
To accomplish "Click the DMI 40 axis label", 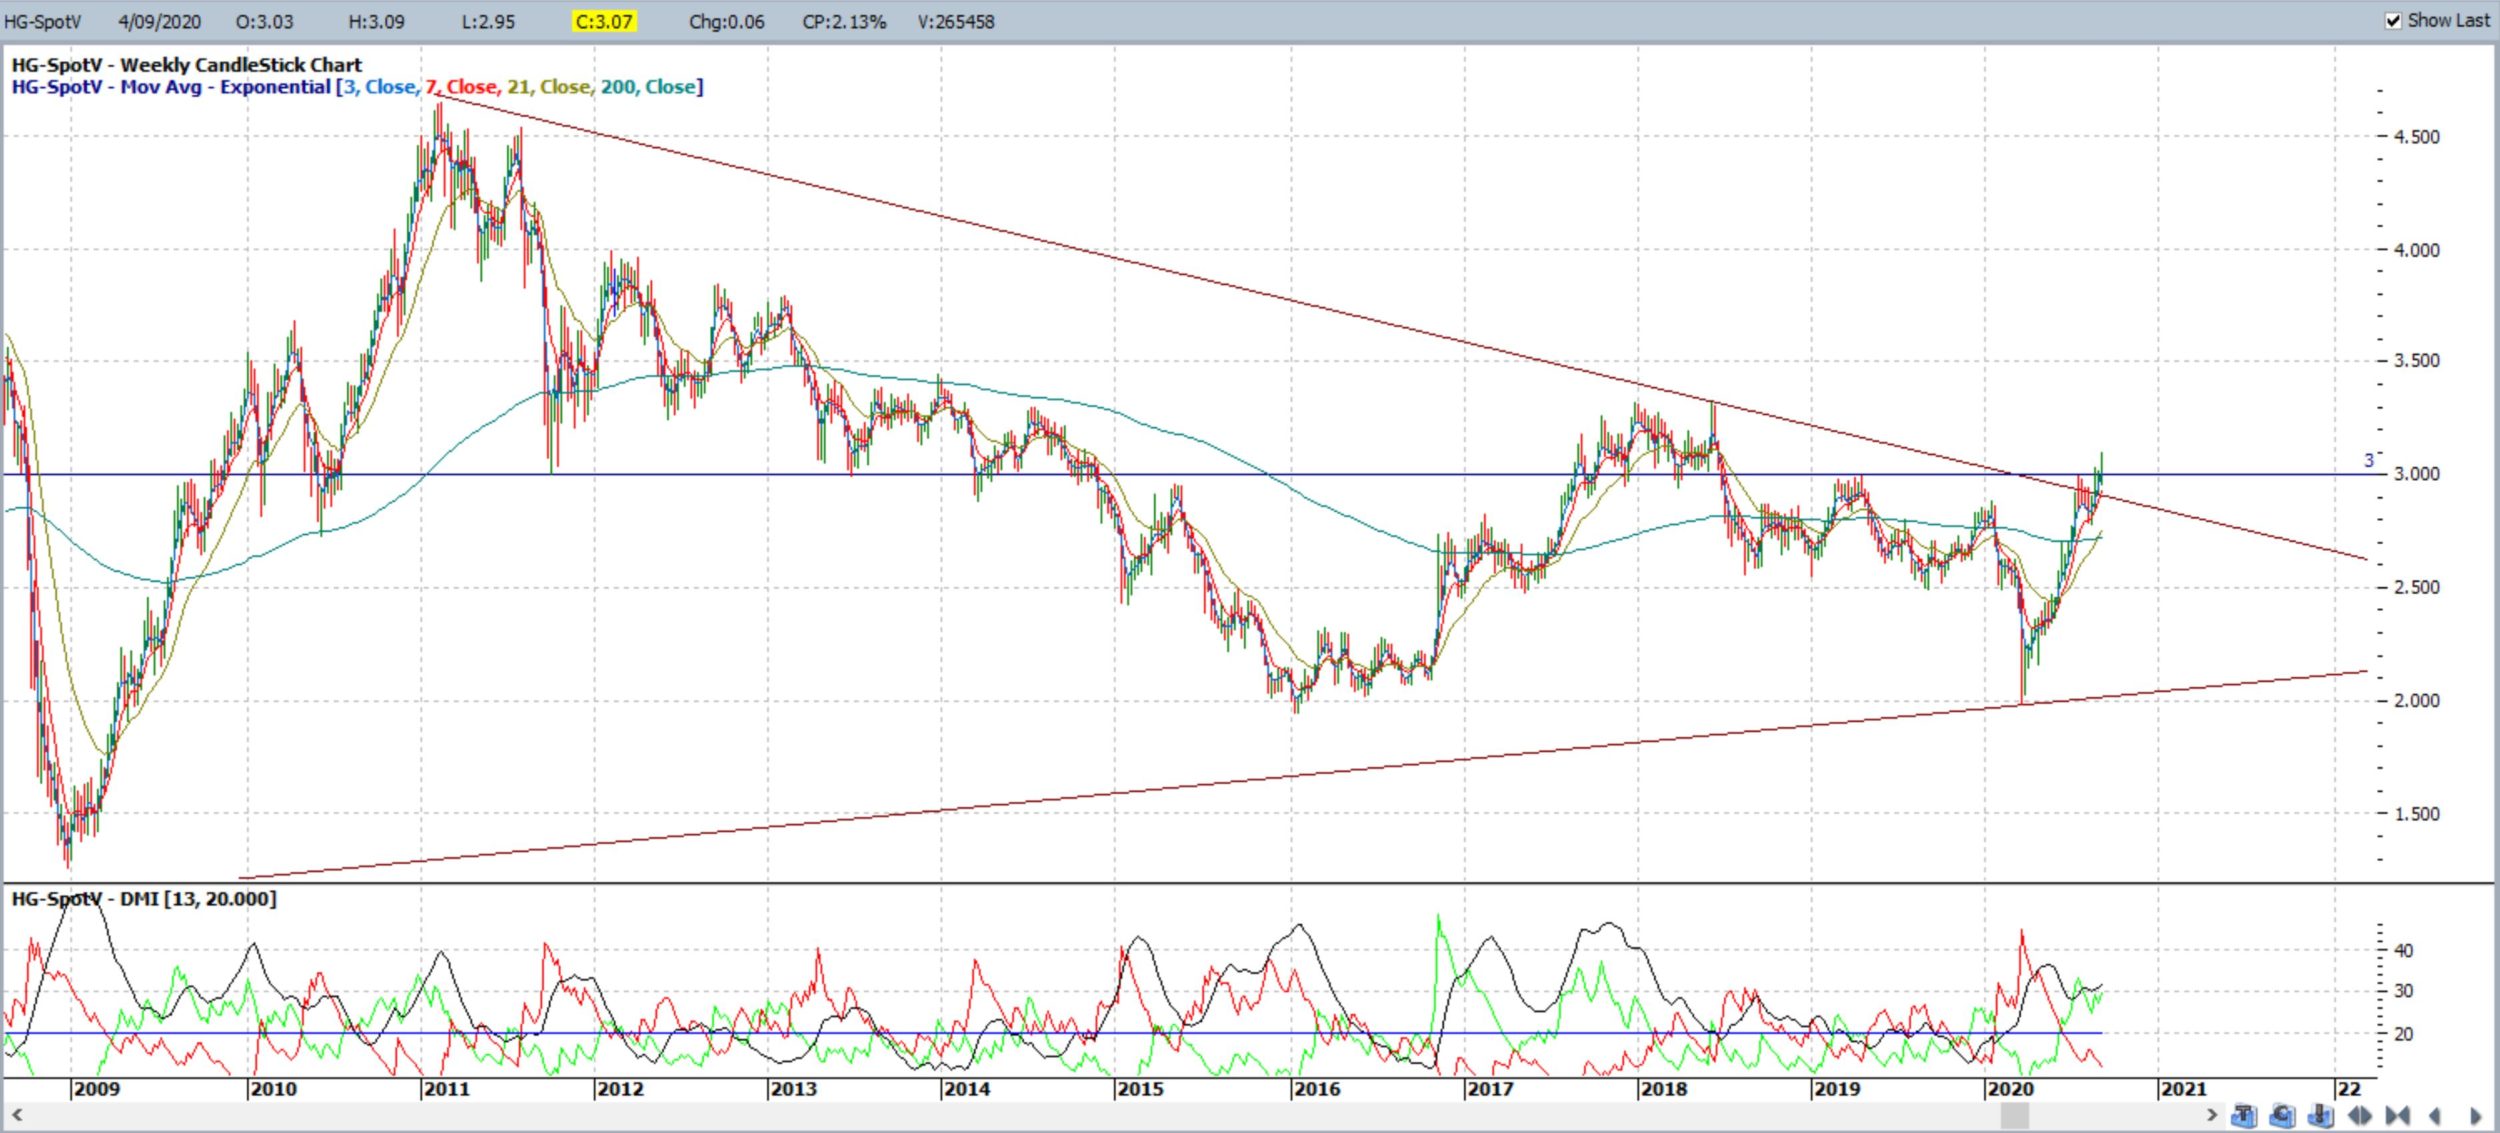I will pos(2403,950).
